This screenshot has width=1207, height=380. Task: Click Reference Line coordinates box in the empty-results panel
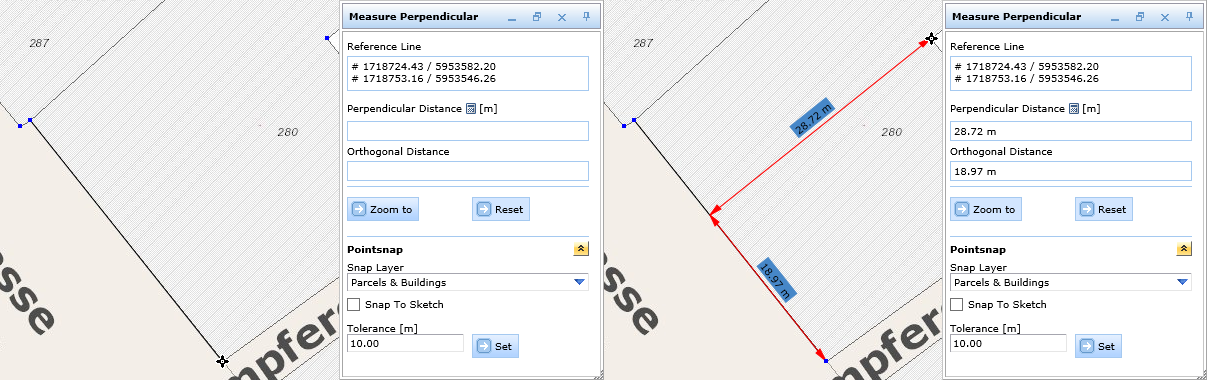pyautogui.click(x=468, y=73)
